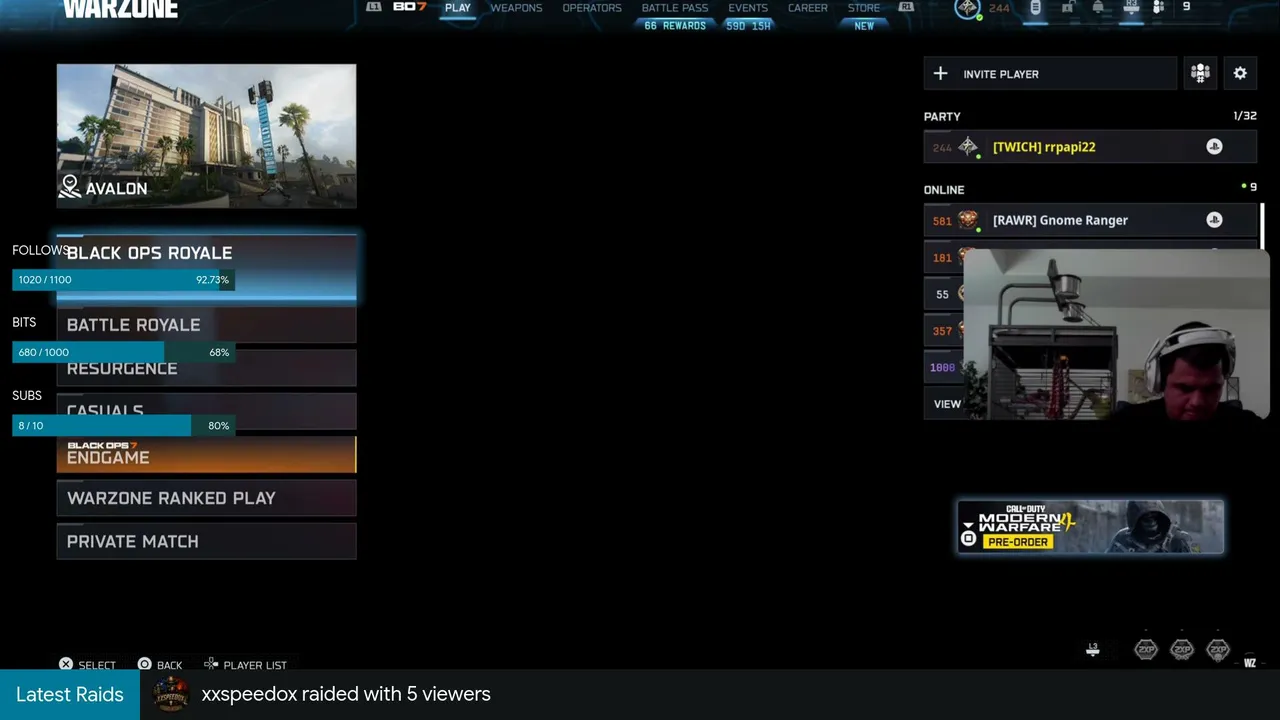Click PlayStation icon on Gnome Ranger's row

tap(1214, 220)
